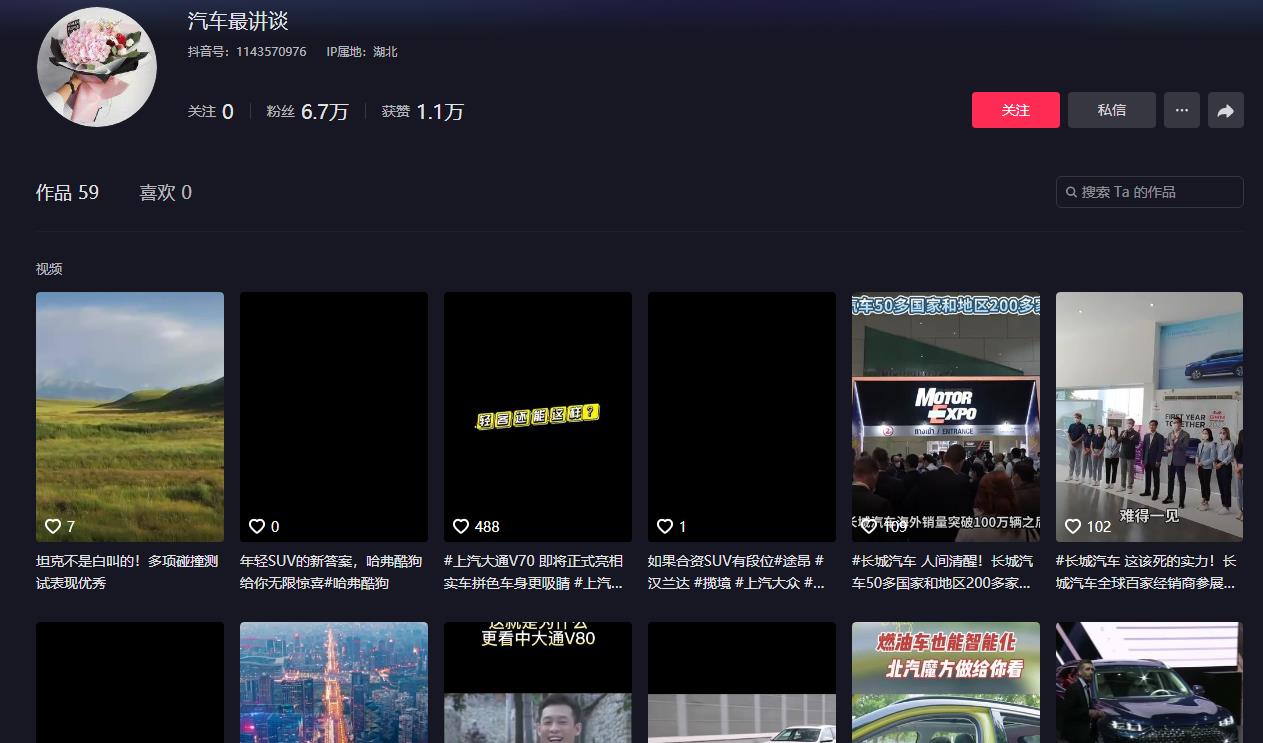Open the grassland video thumbnail
Viewport: 1263px width, 743px height.
pos(130,417)
